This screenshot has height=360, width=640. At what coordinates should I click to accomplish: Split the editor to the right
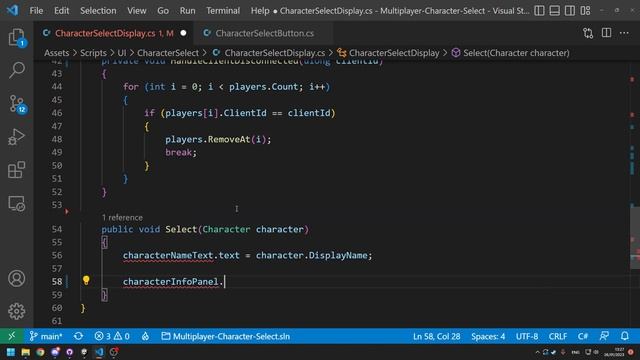click(607, 33)
